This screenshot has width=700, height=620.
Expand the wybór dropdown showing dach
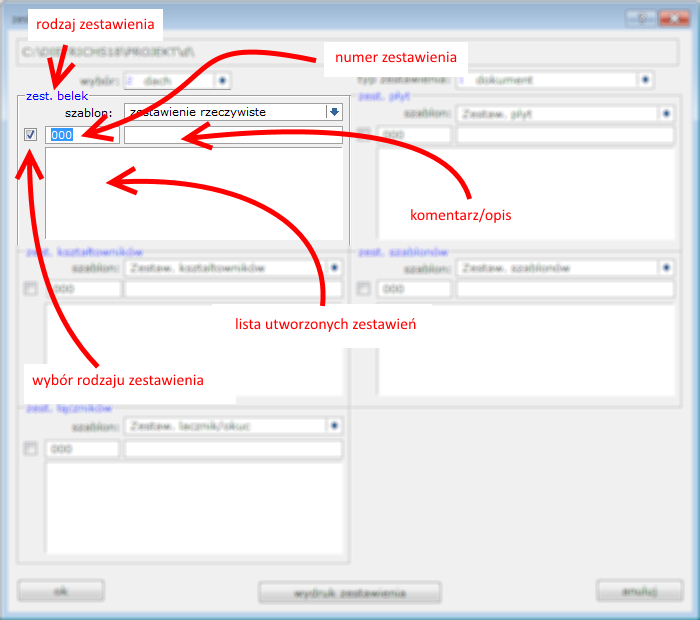point(222,80)
